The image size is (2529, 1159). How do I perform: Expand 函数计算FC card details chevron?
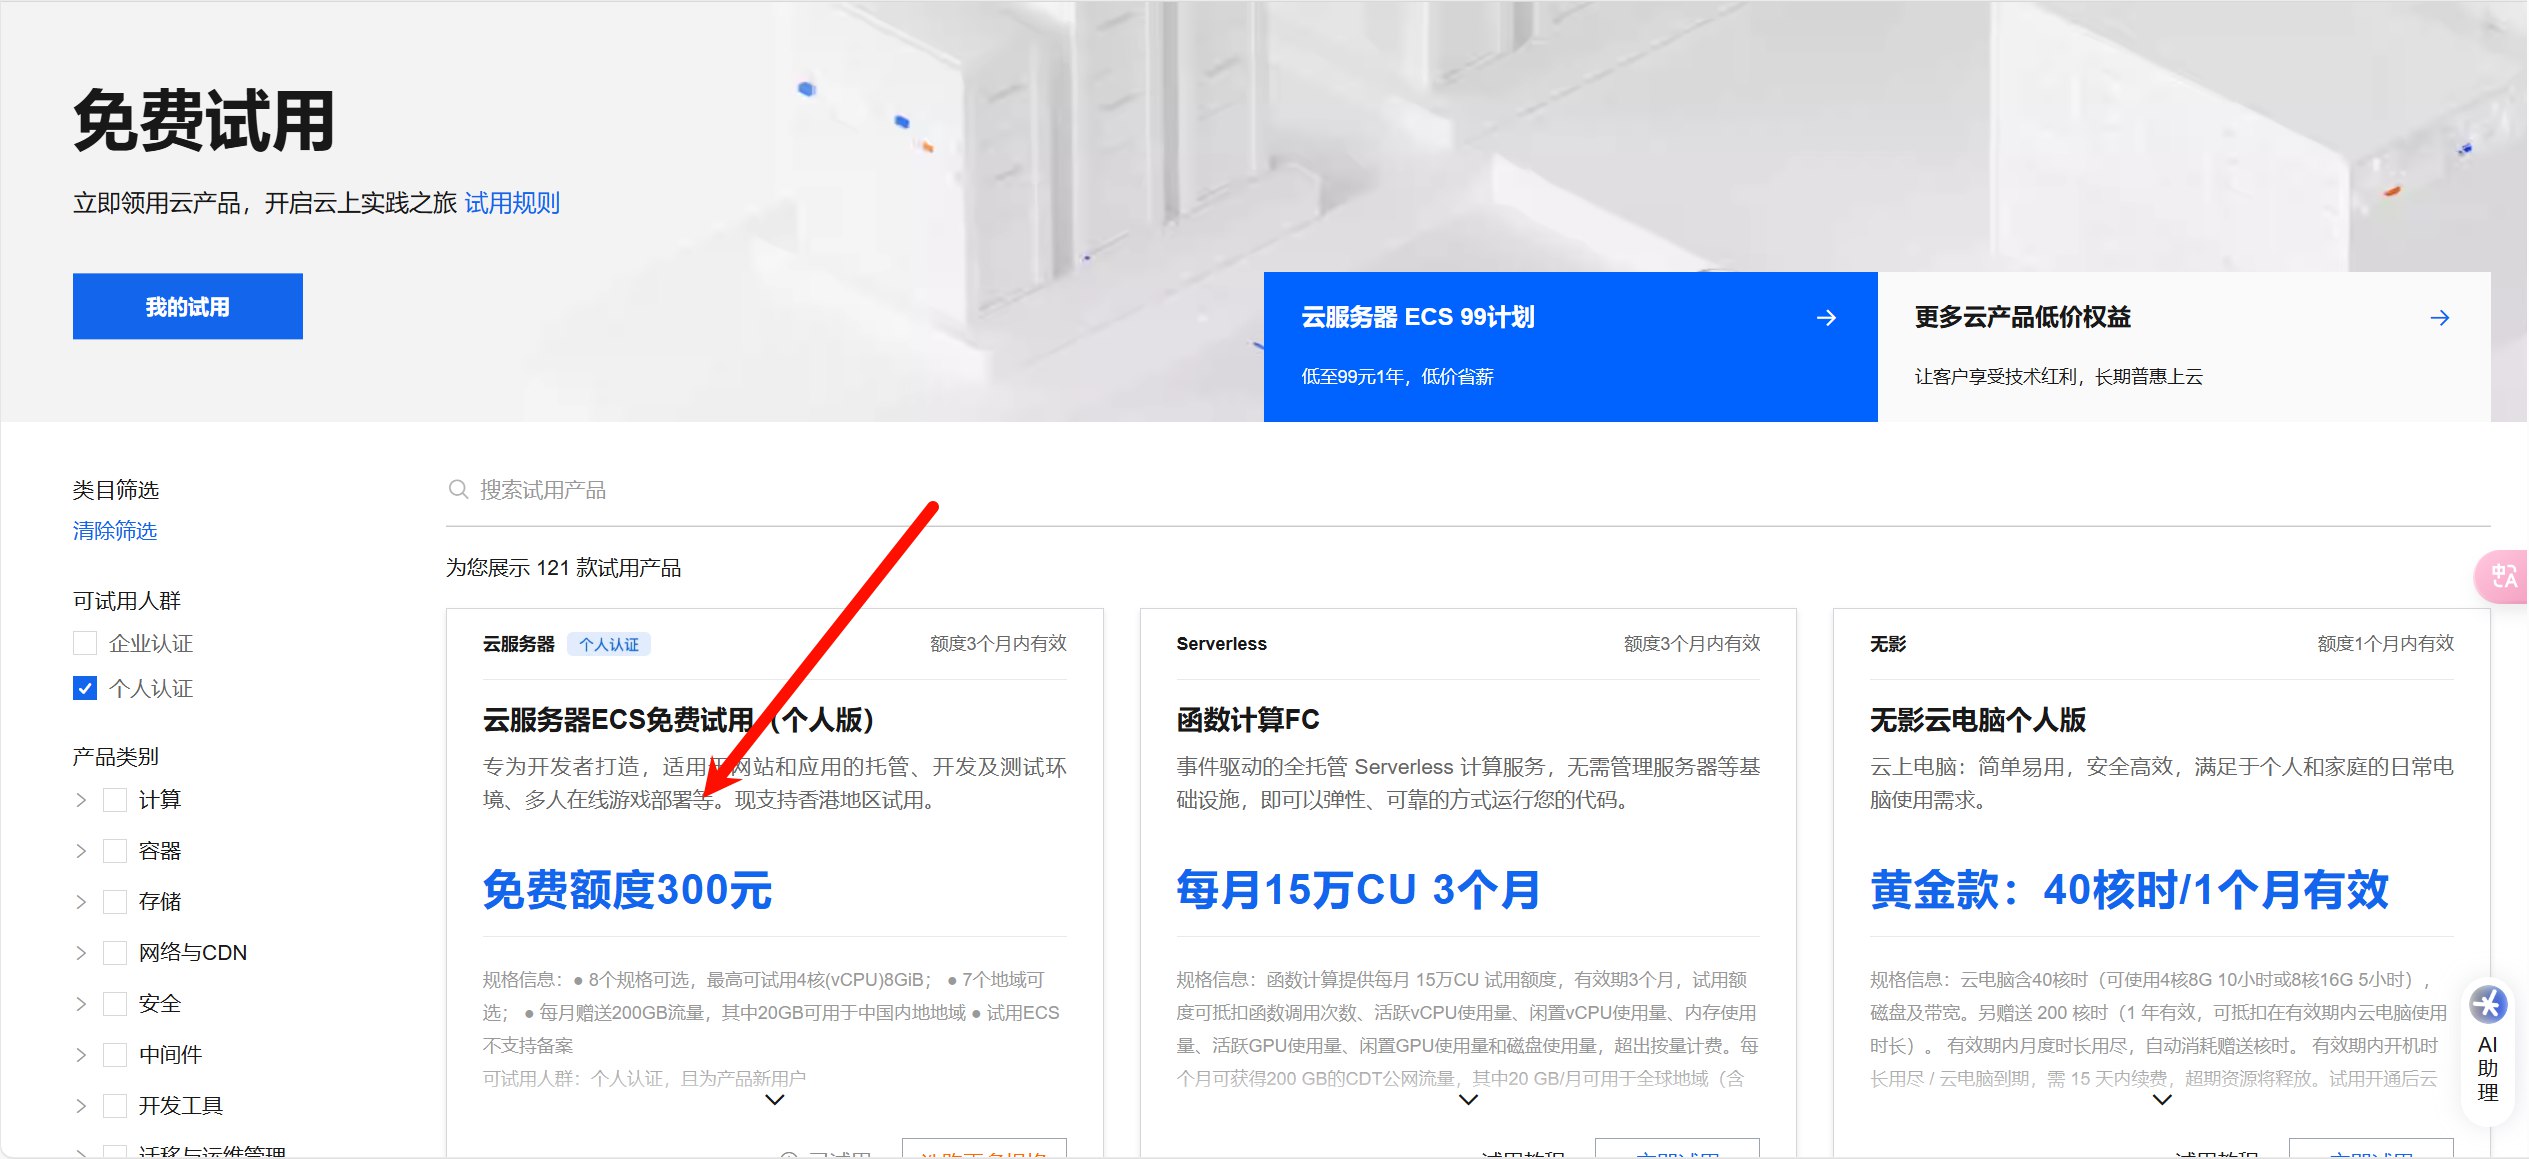(x=1468, y=1100)
